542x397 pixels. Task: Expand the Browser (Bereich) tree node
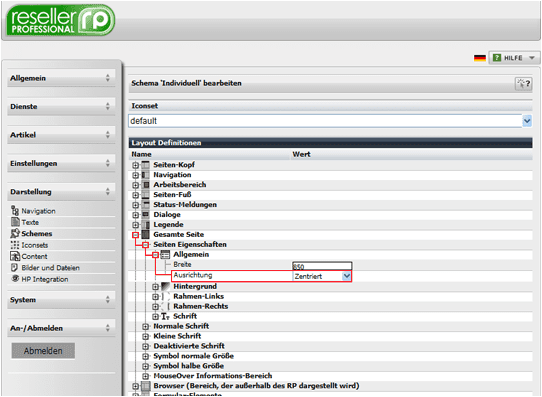(x=136, y=386)
